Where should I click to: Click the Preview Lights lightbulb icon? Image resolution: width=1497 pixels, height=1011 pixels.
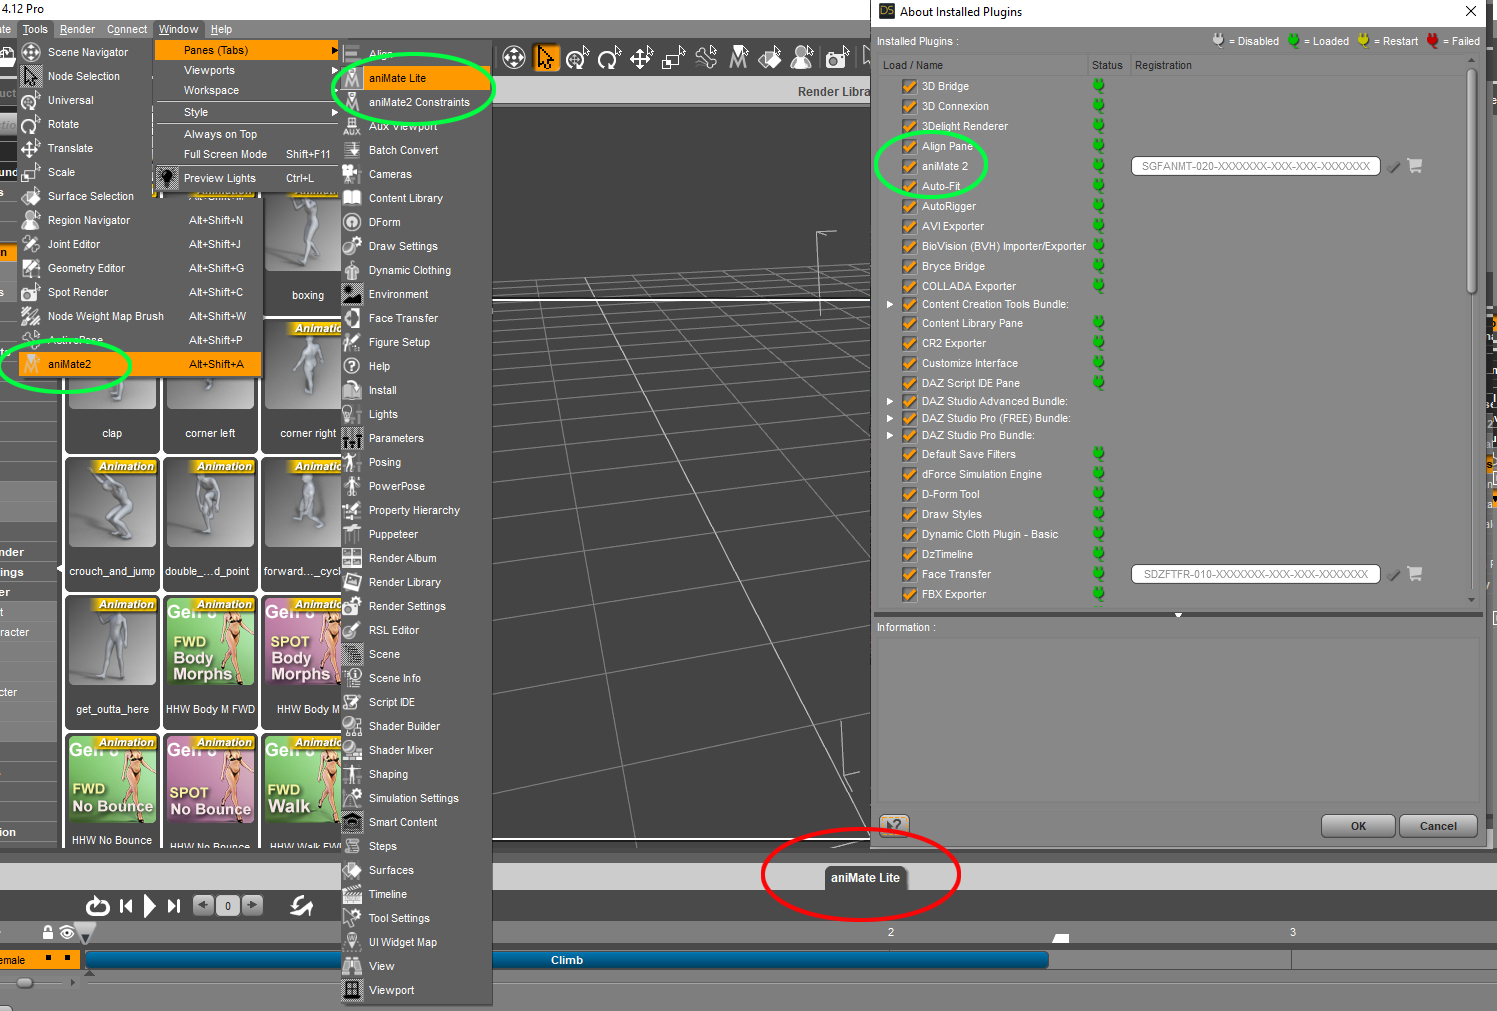pos(168,178)
